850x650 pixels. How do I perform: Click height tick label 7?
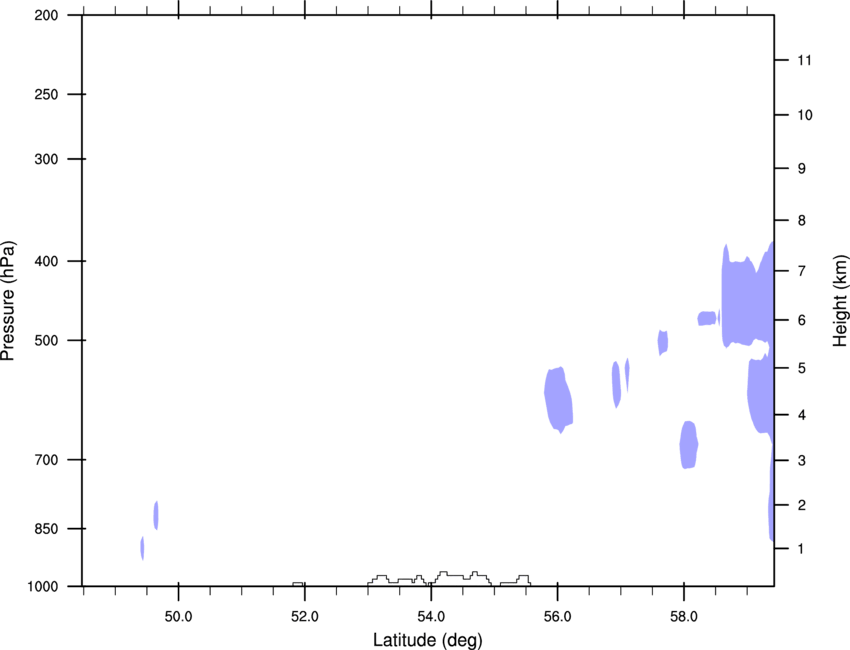coord(802,271)
